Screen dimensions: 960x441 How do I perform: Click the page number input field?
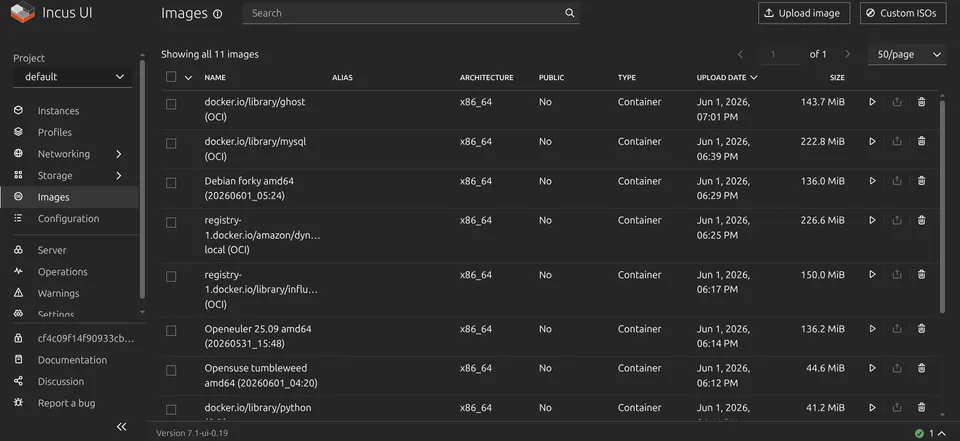[x=779, y=55]
